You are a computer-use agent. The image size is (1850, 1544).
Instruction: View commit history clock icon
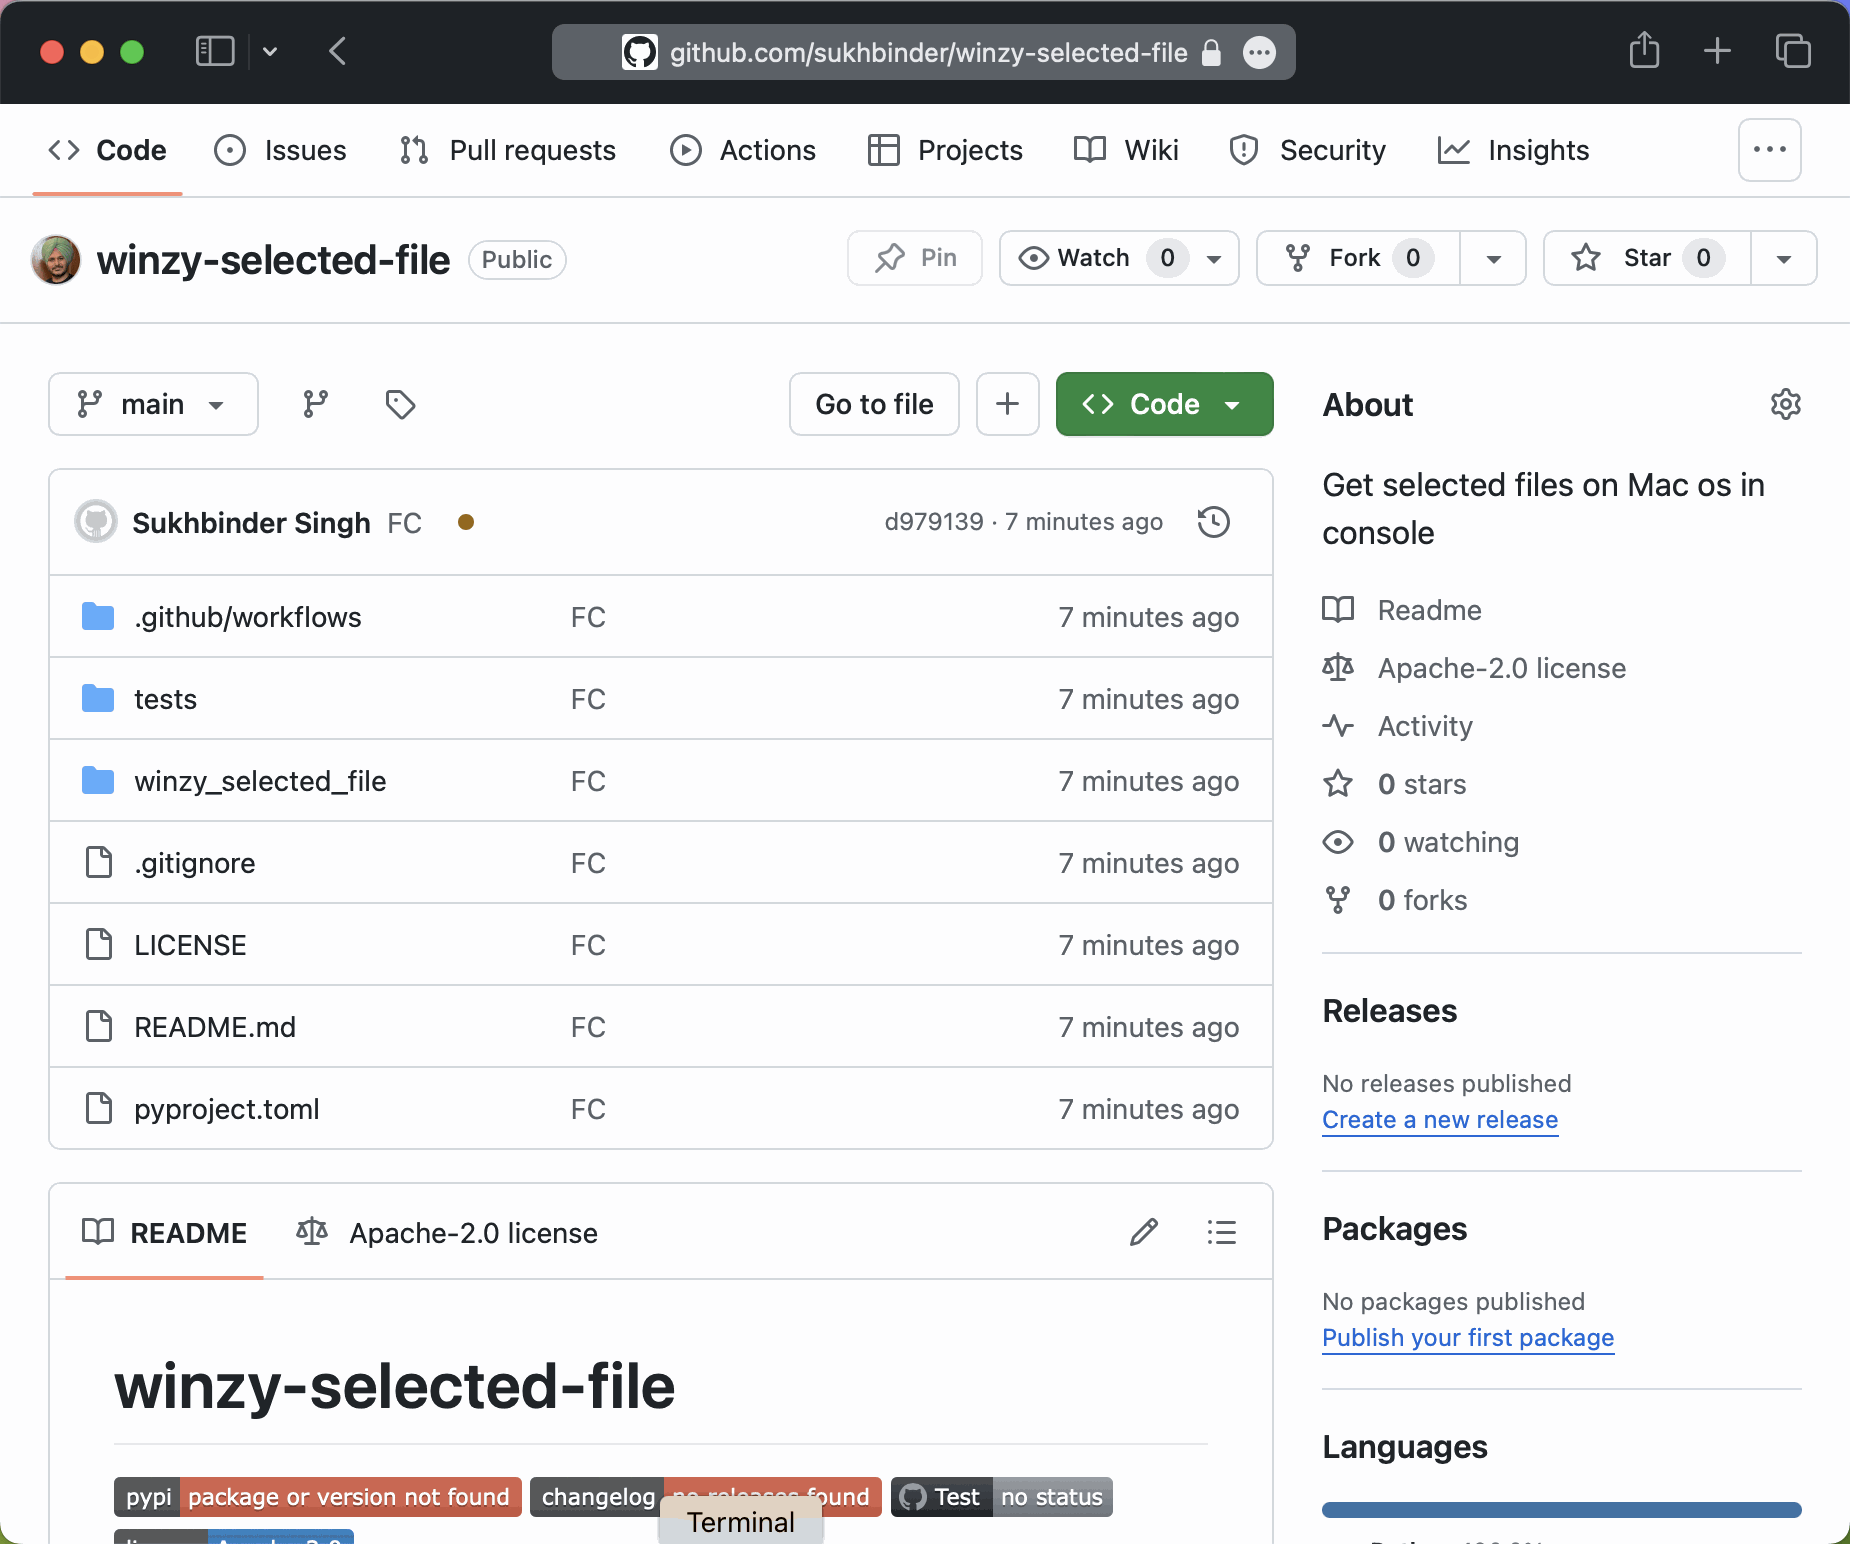click(x=1213, y=522)
